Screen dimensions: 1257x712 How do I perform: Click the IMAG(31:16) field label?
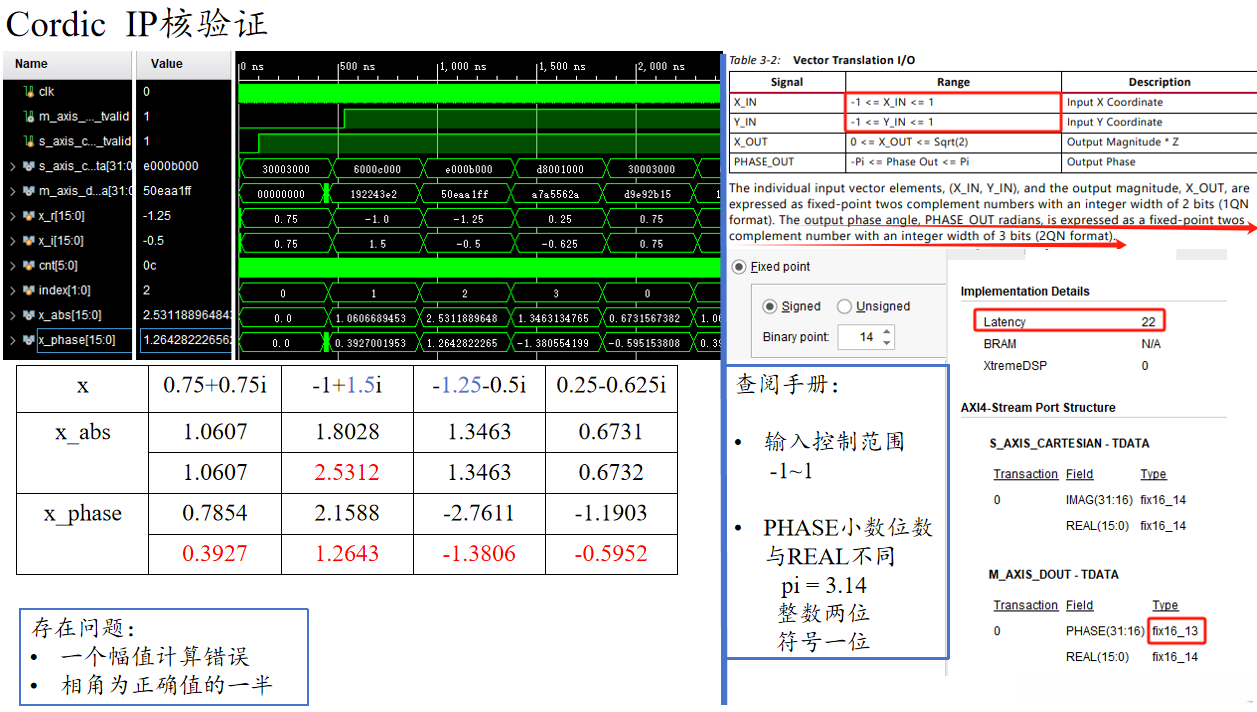tap(1099, 500)
